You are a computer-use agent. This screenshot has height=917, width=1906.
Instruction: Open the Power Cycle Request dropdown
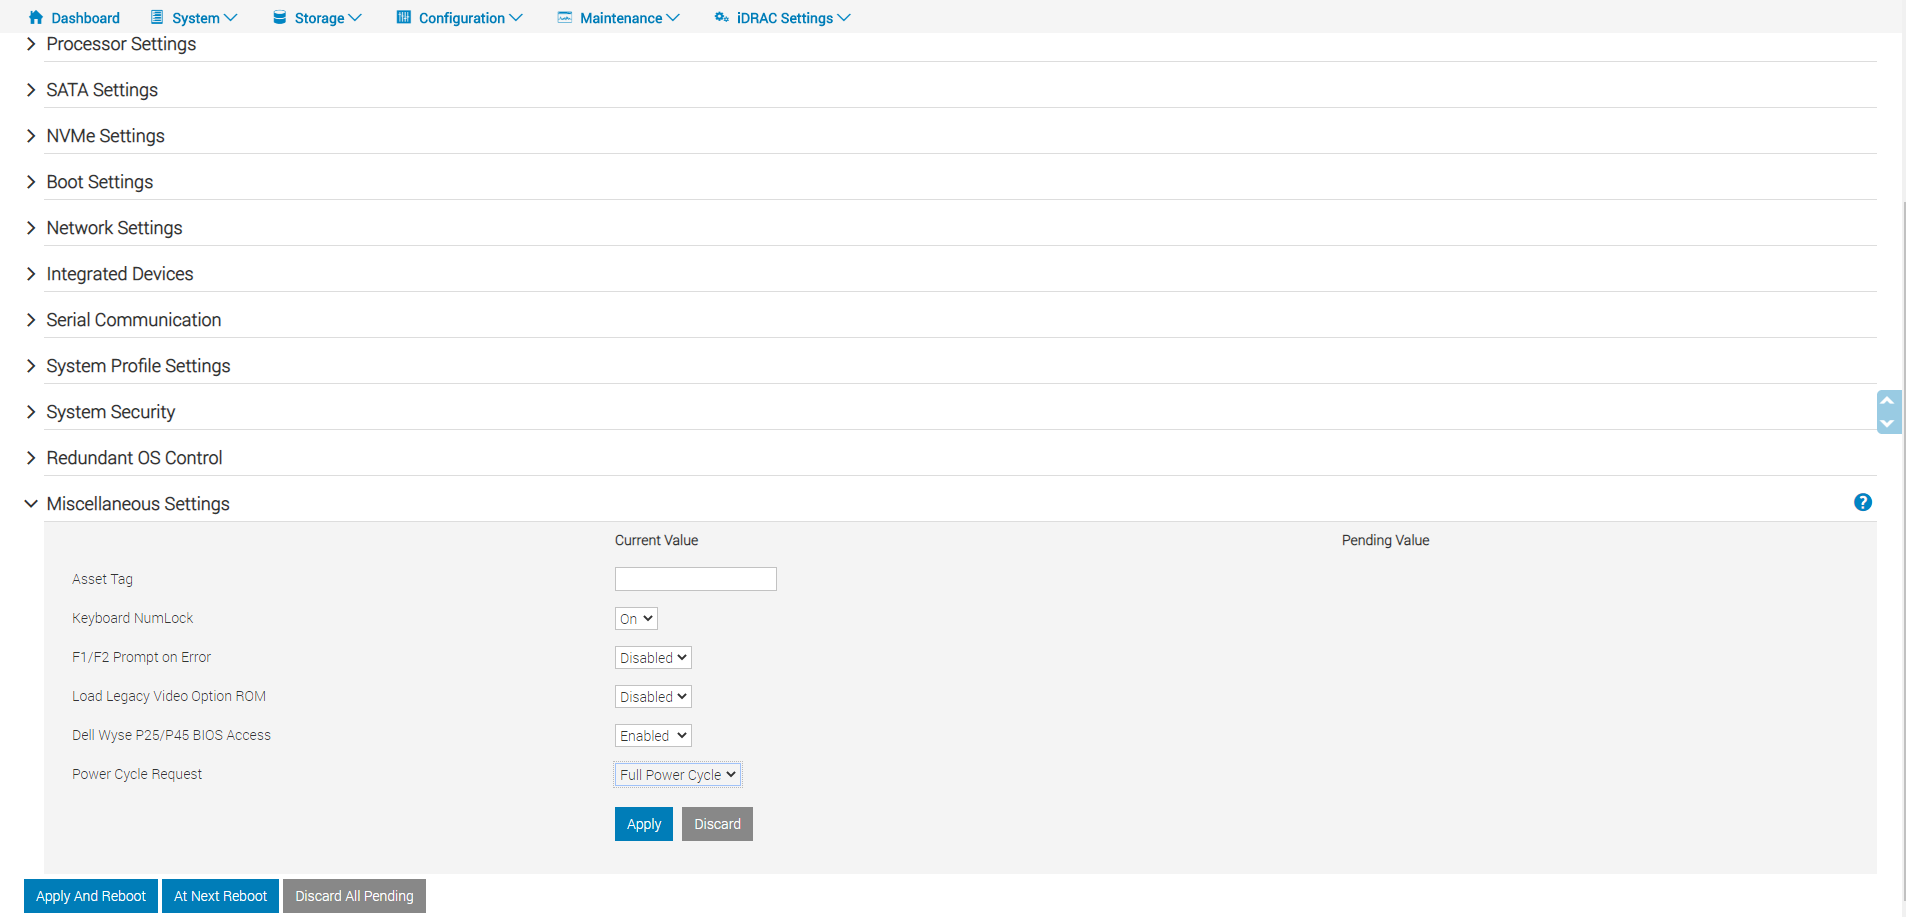[x=677, y=774]
